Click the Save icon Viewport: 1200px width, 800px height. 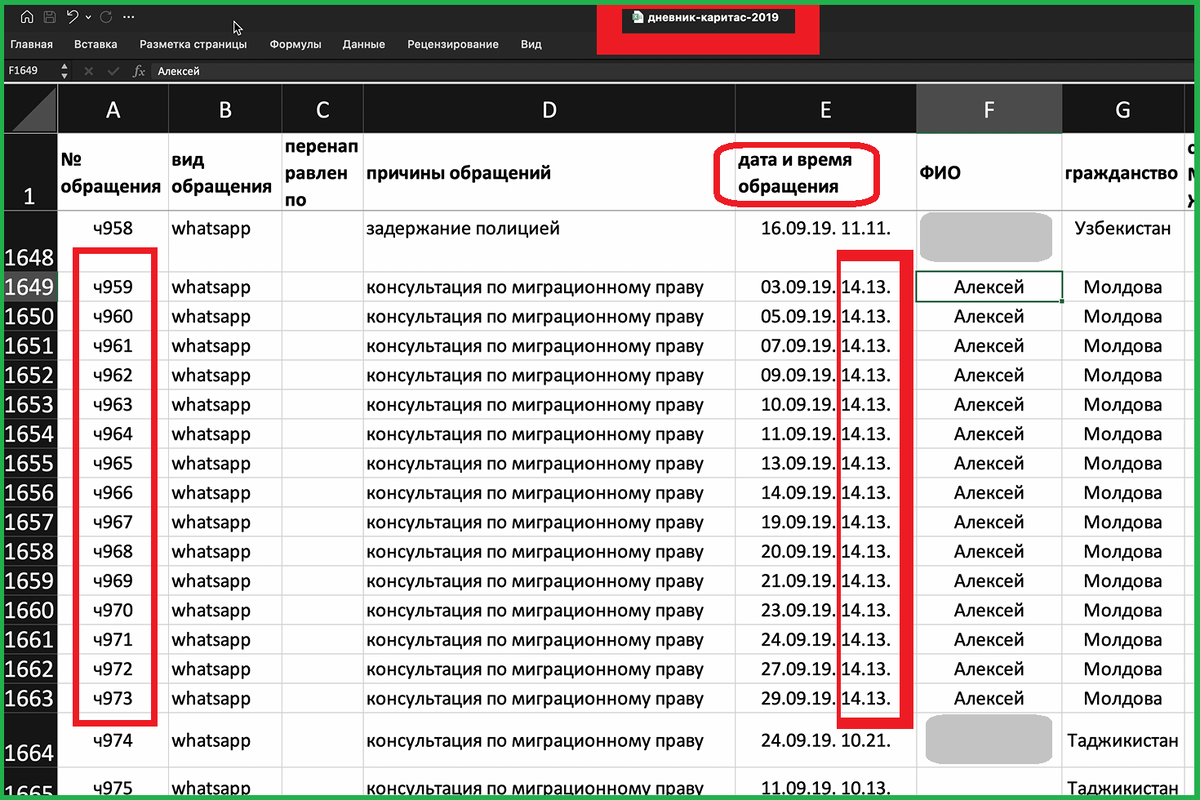click(49, 17)
